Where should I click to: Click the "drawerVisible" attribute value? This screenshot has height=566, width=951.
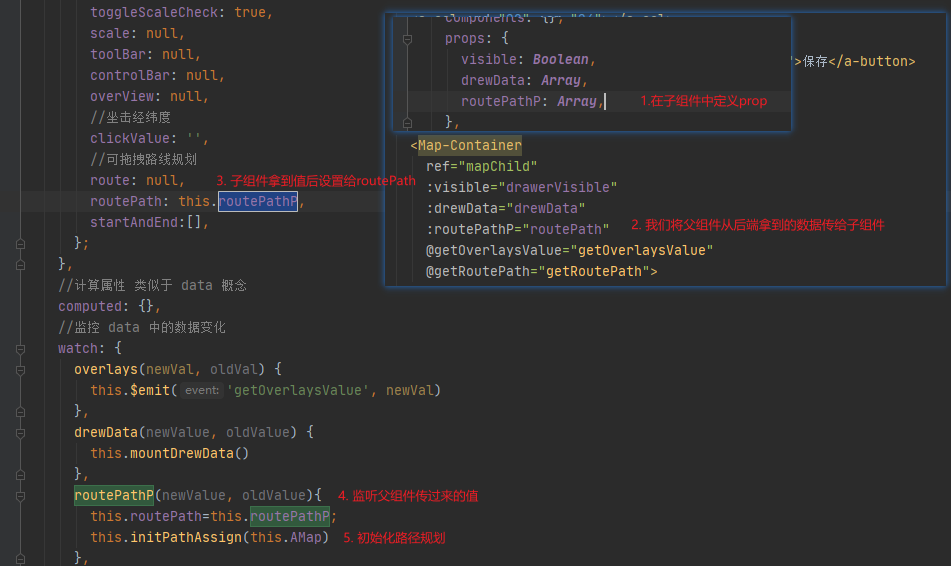click(x=564, y=187)
